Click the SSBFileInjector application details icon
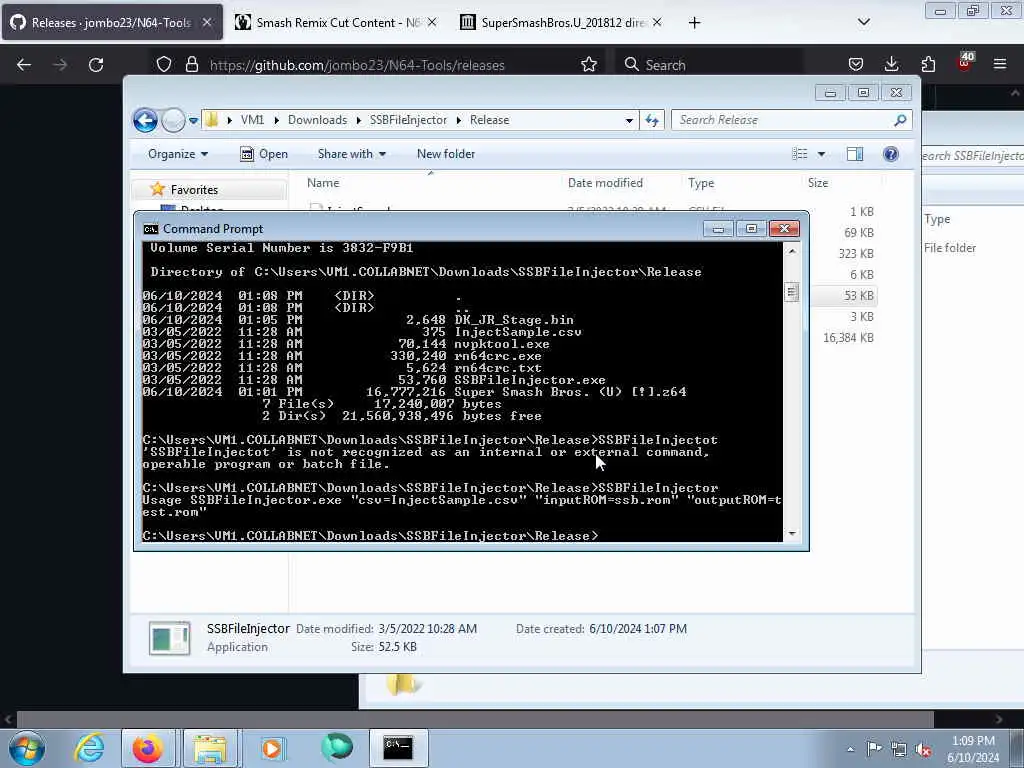 (x=170, y=638)
